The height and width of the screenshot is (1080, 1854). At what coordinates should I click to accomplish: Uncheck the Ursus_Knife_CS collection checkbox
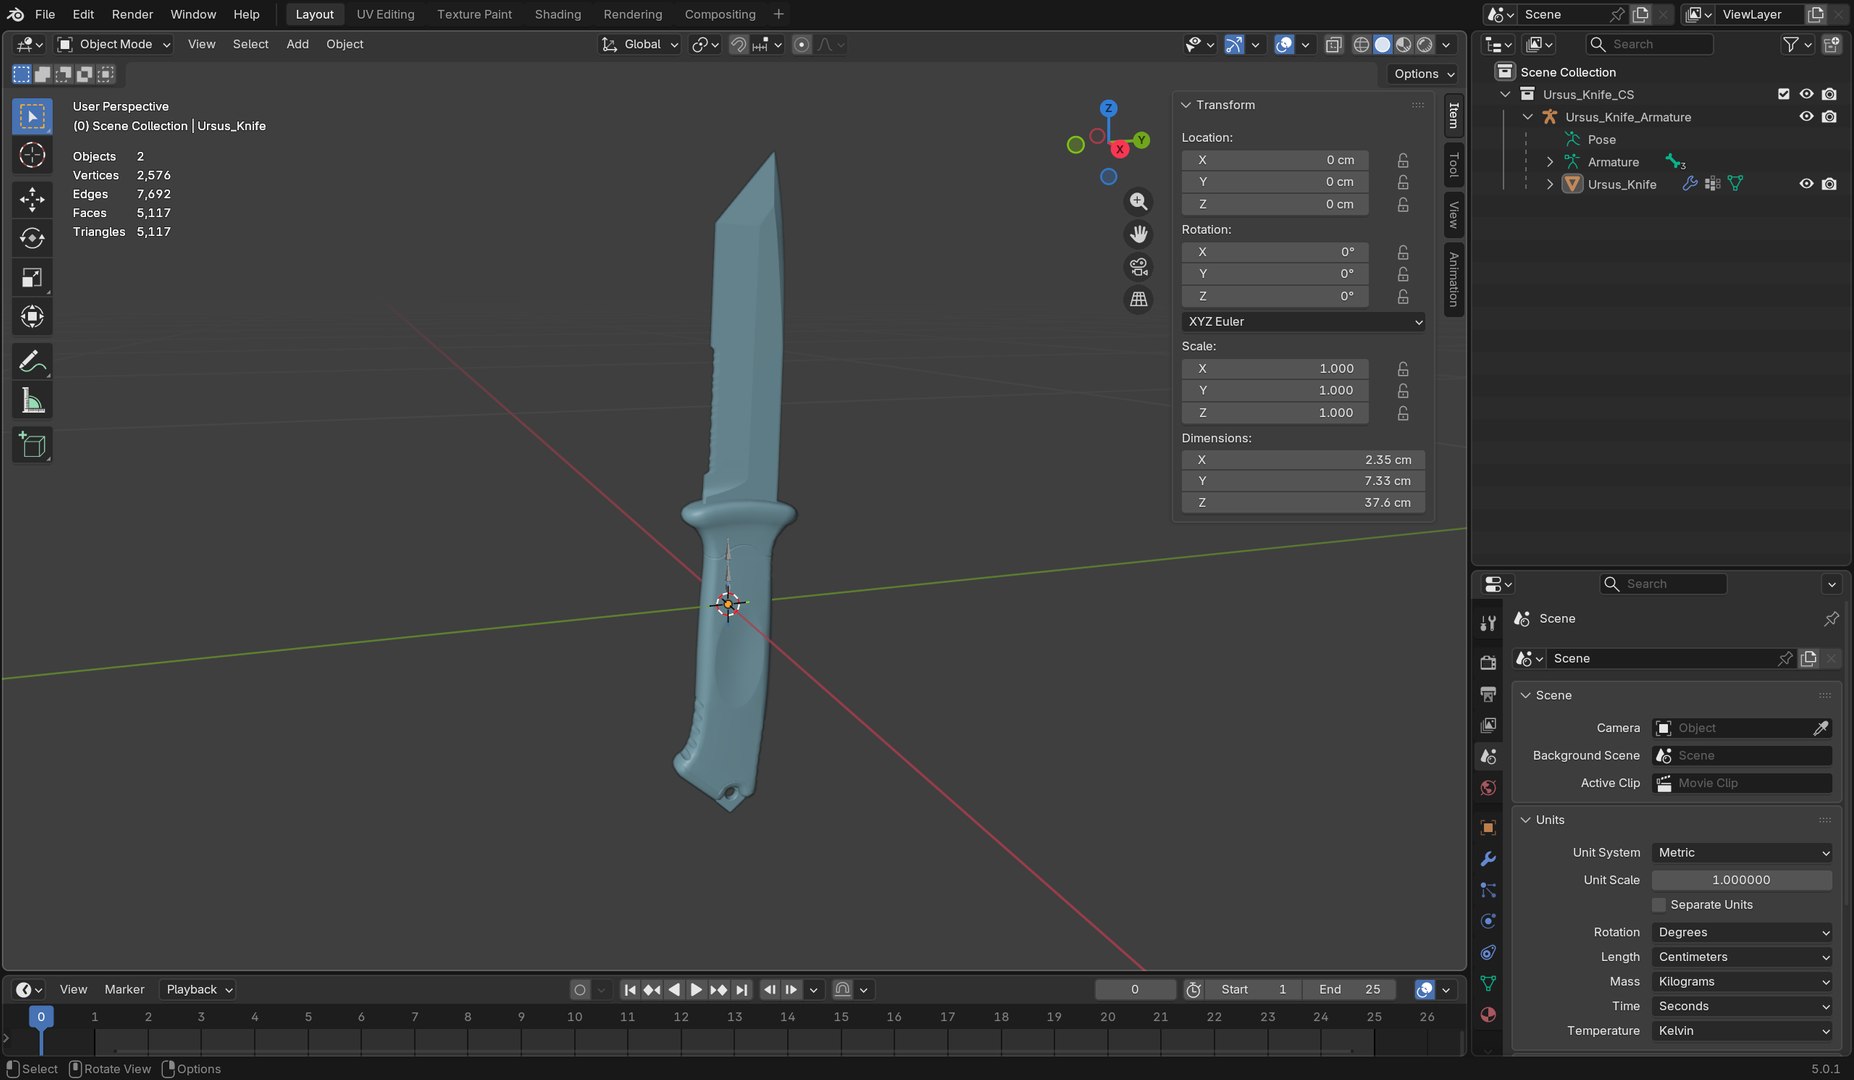[x=1783, y=94]
